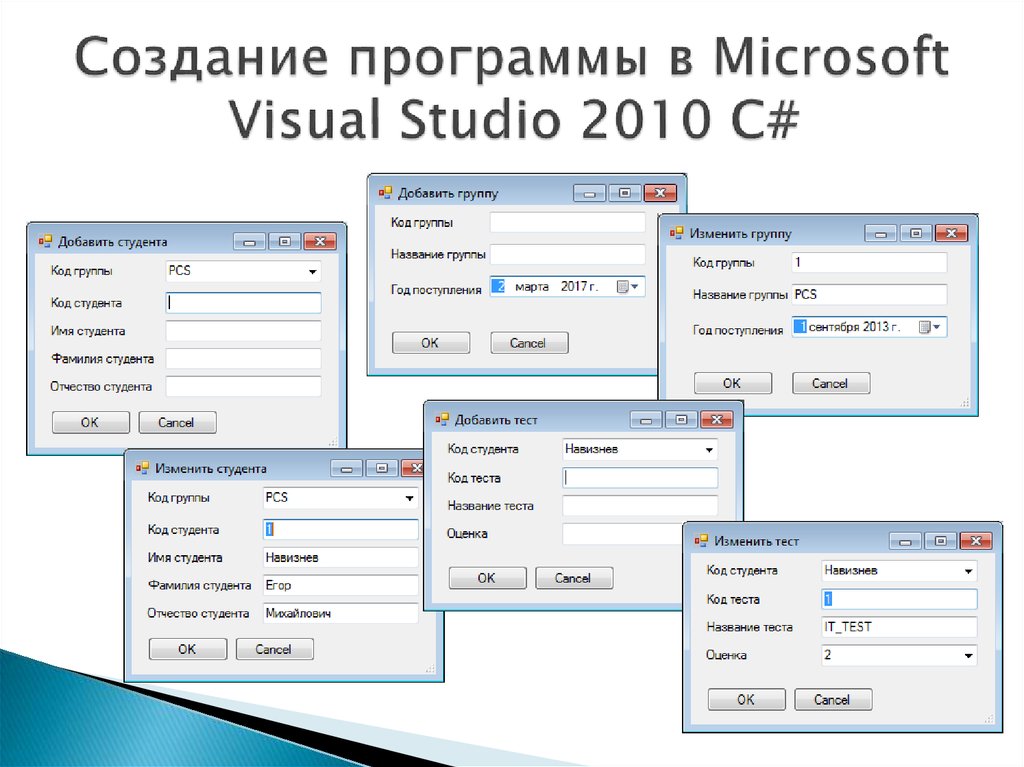1024x767 pixels.
Task: Click the form icon in Добавить студента title bar
Action: [x=44, y=241]
